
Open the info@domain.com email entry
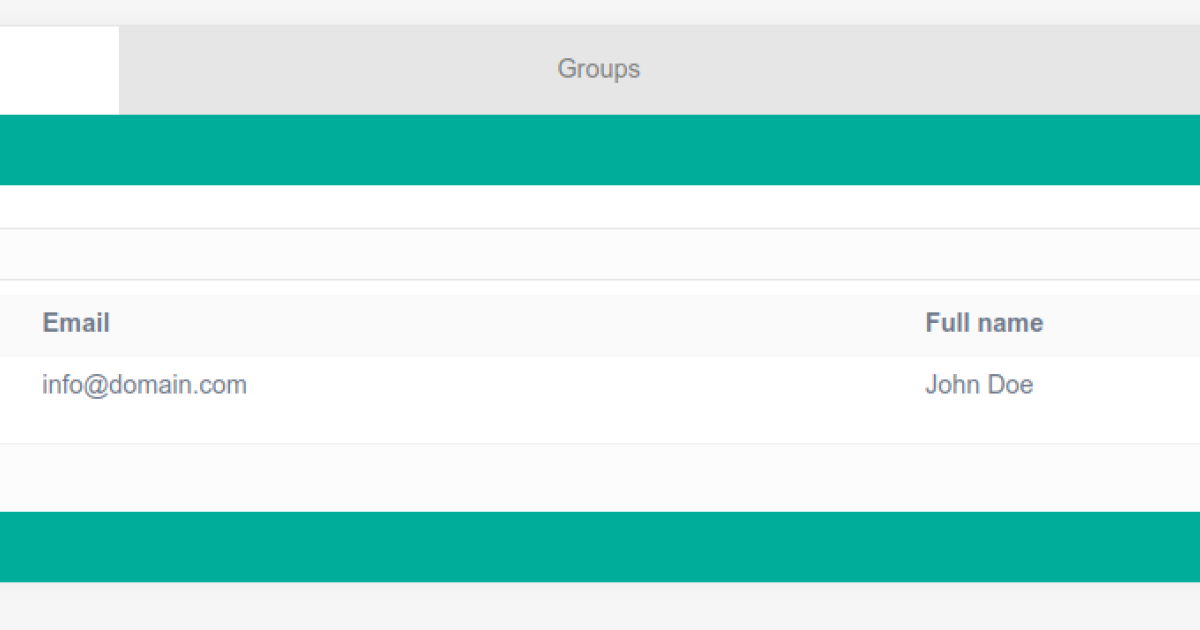pos(144,385)
